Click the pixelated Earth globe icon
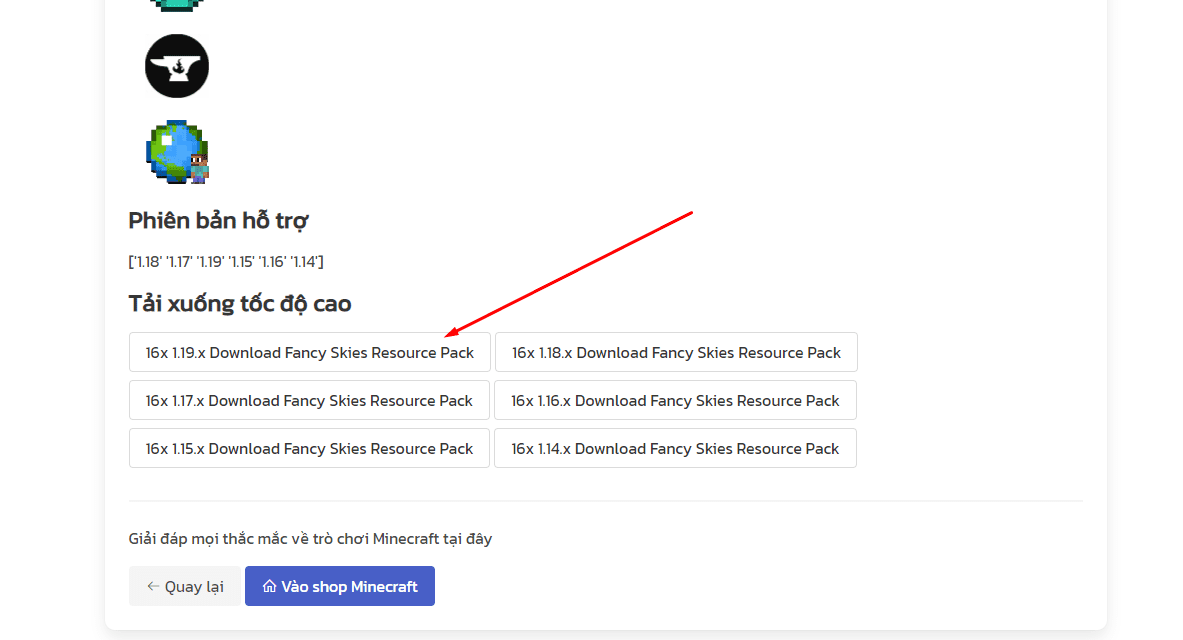The image size is (1183, 640). (177, 152)
